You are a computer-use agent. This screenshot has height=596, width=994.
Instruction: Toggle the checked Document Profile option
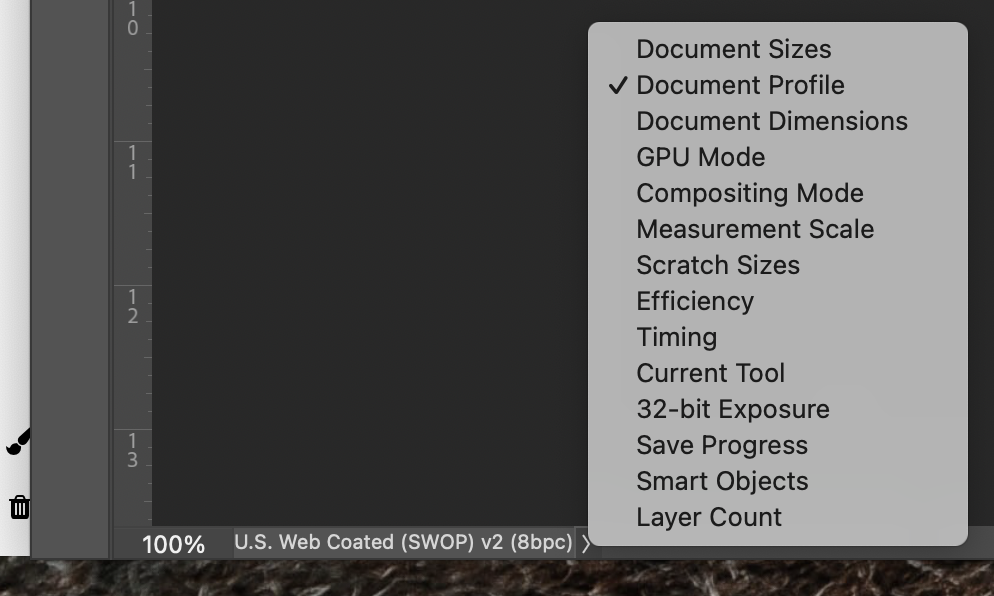pyautogui.click(x=740, y=85)
